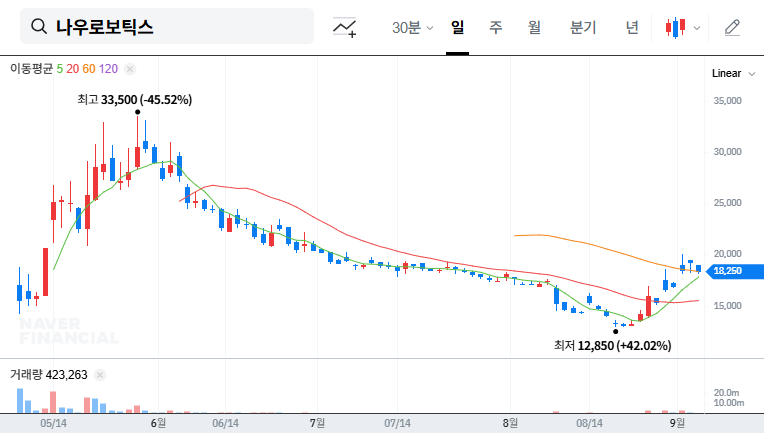The height and width of the screenshot is (433, 764).
Task: Open the Linear scale dropdown
Action: click(x=733, y=74)
